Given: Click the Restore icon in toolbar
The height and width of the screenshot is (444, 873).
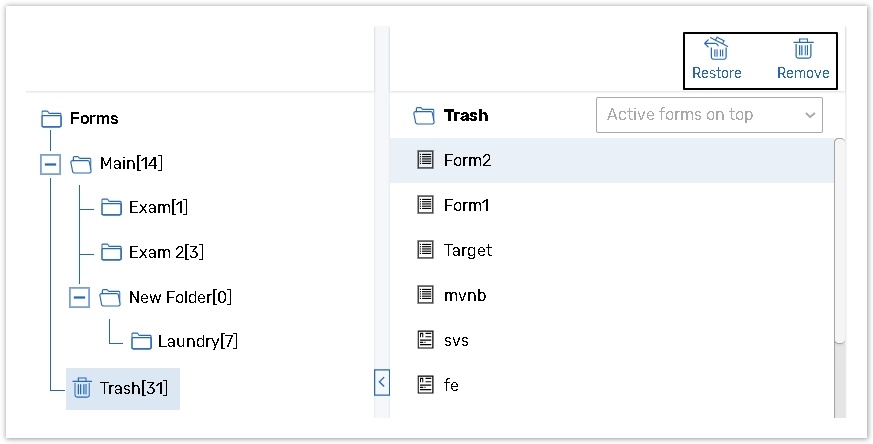Looking at the screenshot, I should click(716, 49).
